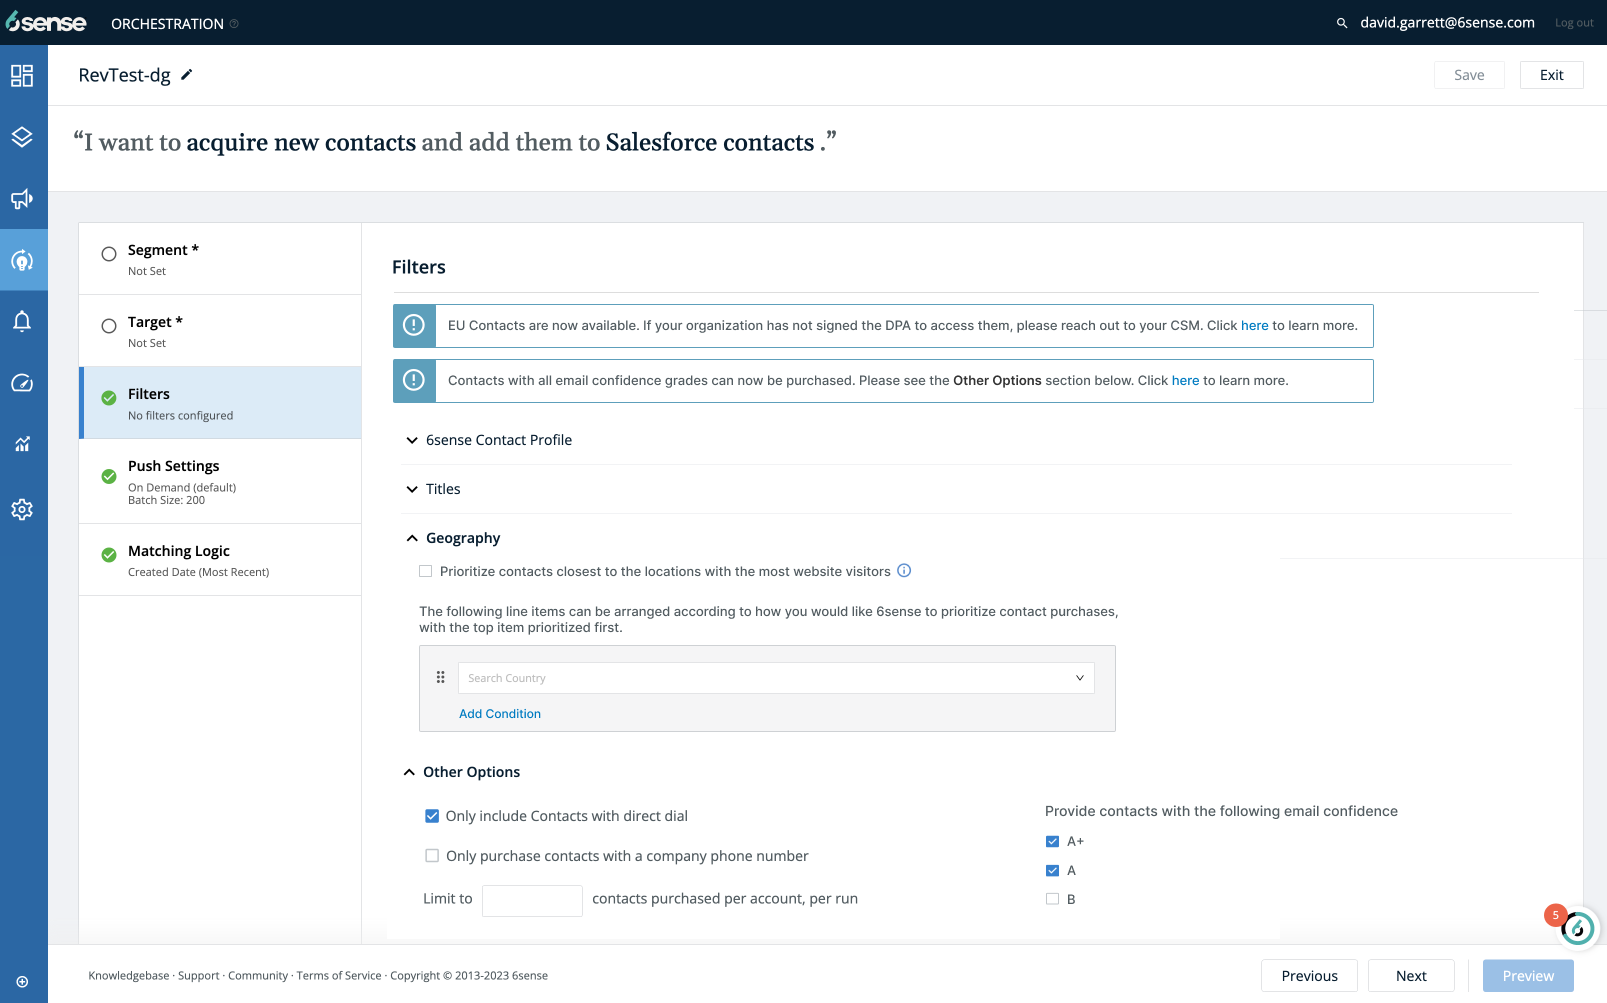Collapse the Geography section

pos(453,538)
